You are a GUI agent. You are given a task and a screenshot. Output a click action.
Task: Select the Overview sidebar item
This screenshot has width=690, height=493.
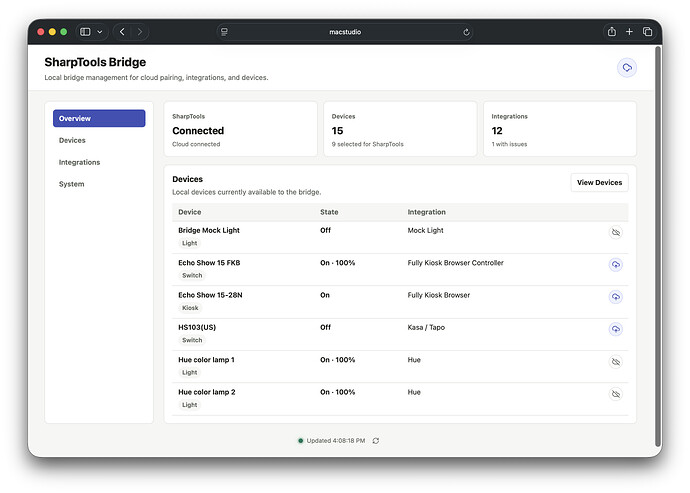99,118
